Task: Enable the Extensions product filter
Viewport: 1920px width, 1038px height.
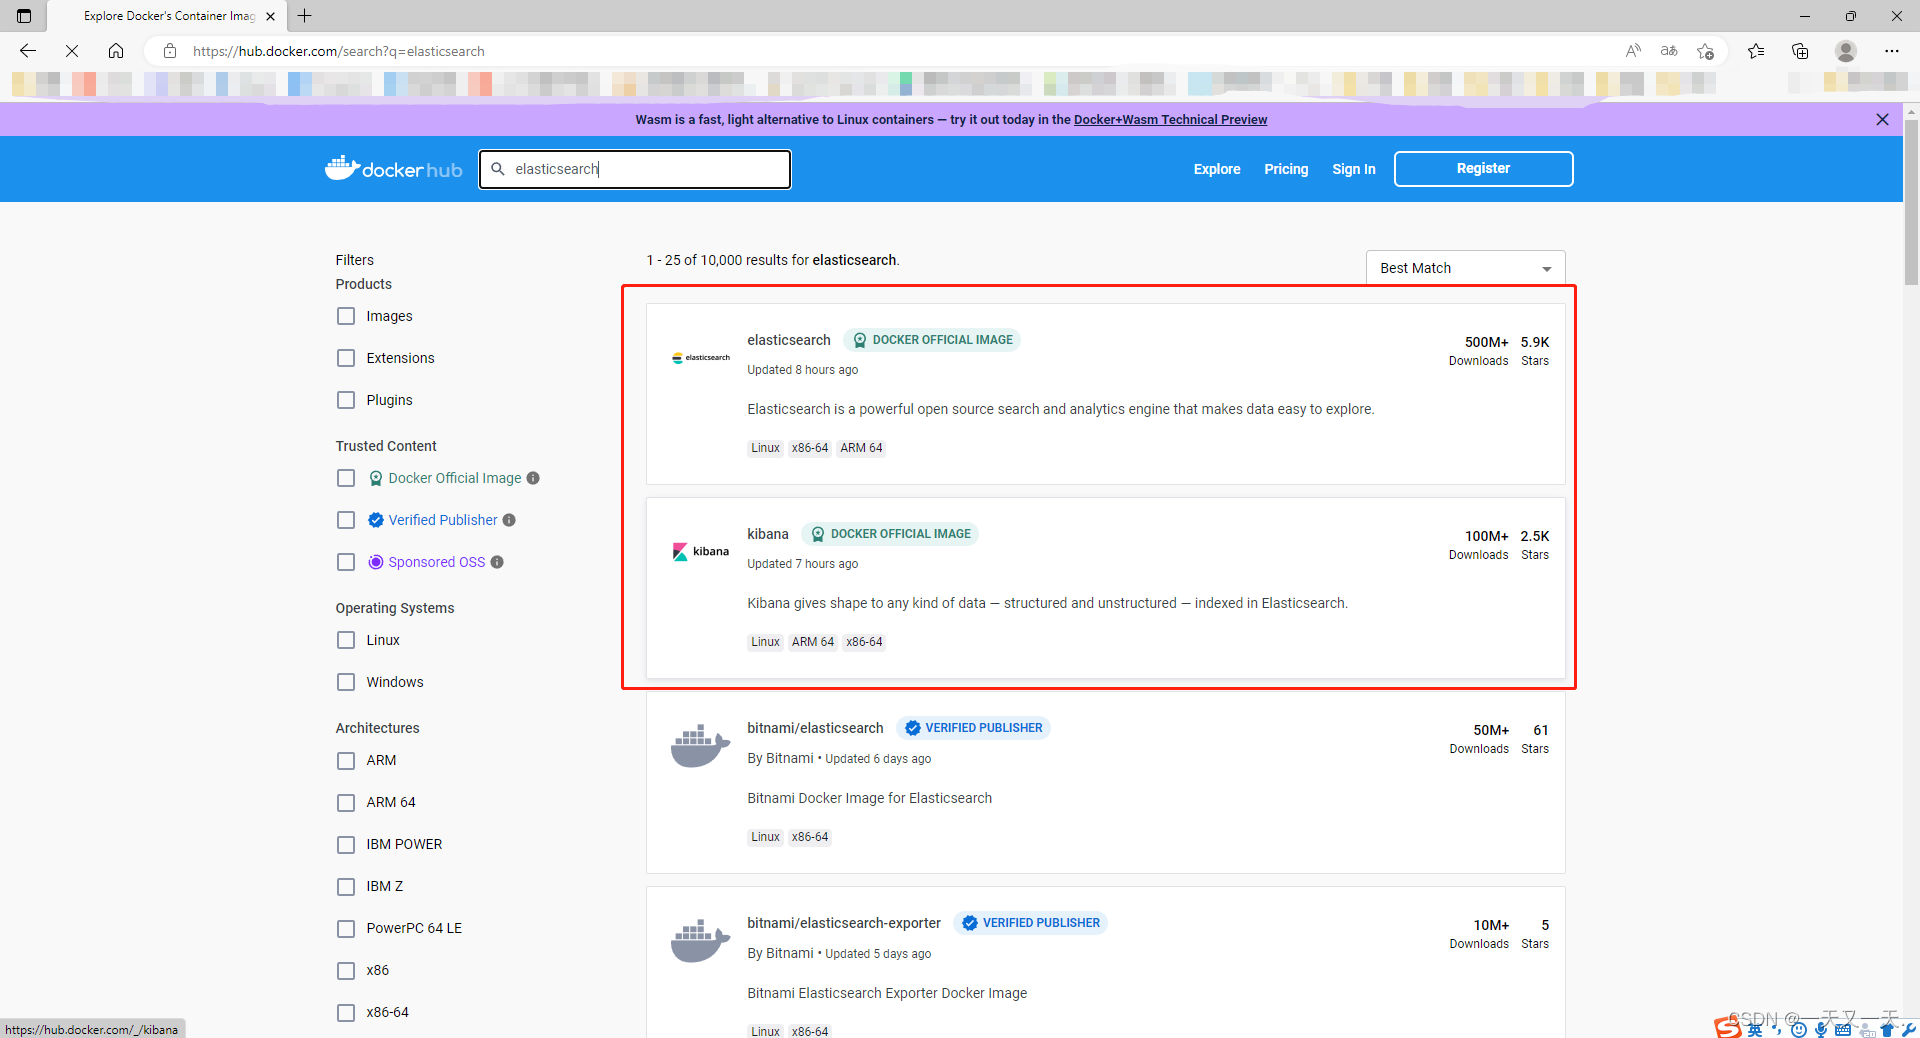Action: 346,358
